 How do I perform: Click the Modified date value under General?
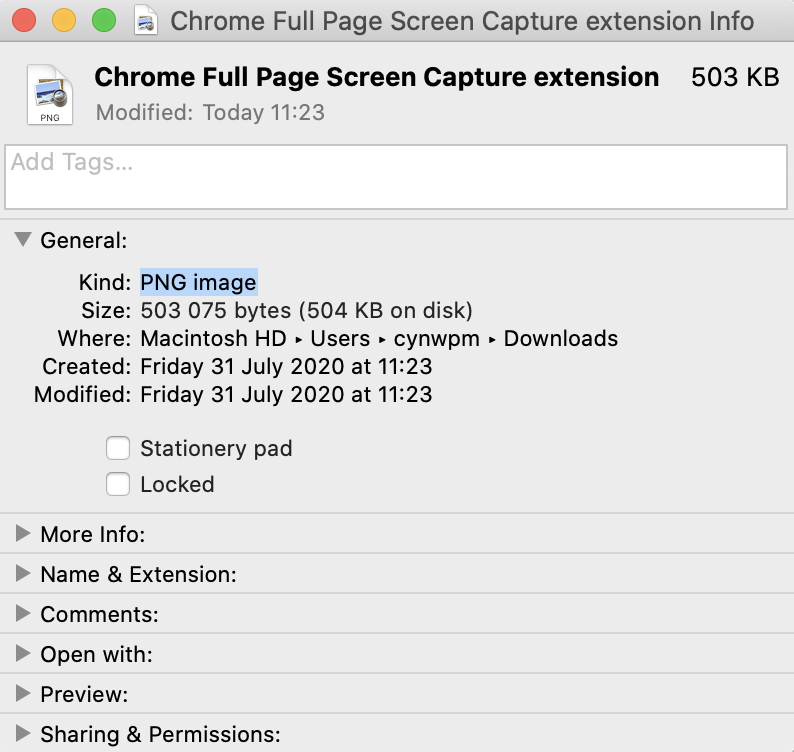tap(286, 394)
